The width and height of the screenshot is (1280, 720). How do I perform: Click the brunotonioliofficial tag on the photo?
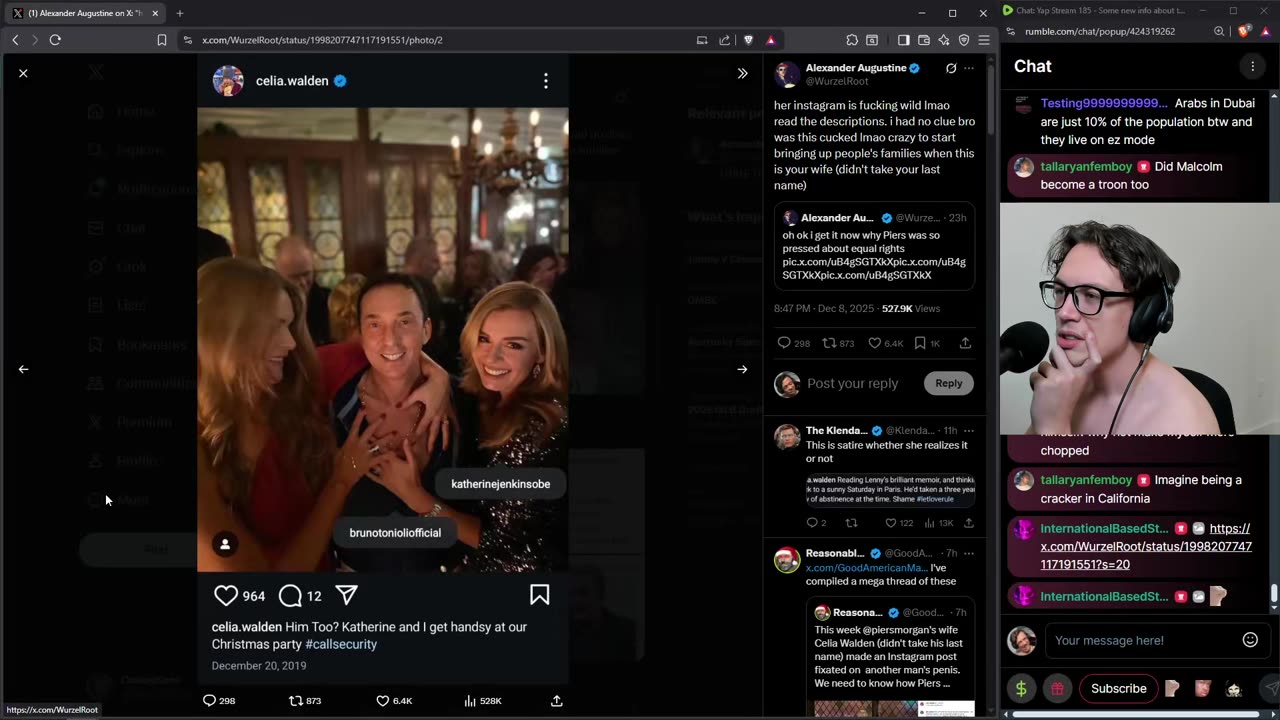pyautogui.click(x=395, y=533)
